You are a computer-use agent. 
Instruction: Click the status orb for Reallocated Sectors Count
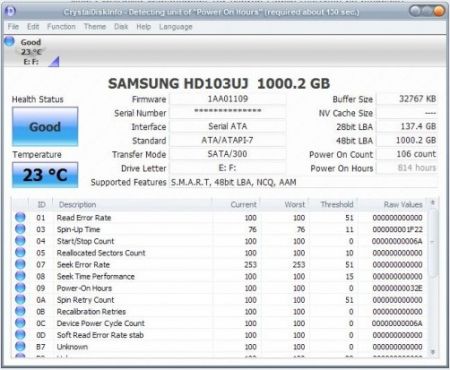pyautogui.click(x=20, y=253)
